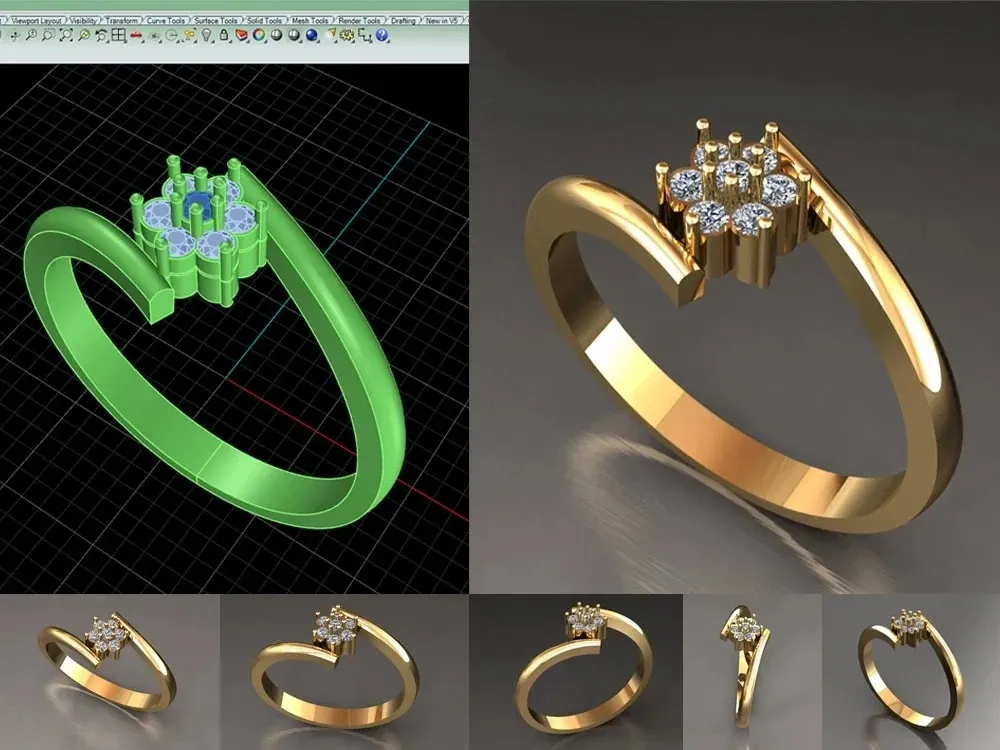The width and height of the screenshot is (1000, 750).
Task: Click the red car Set View icon
Action: pyautogui.click(x=136, y=36)
